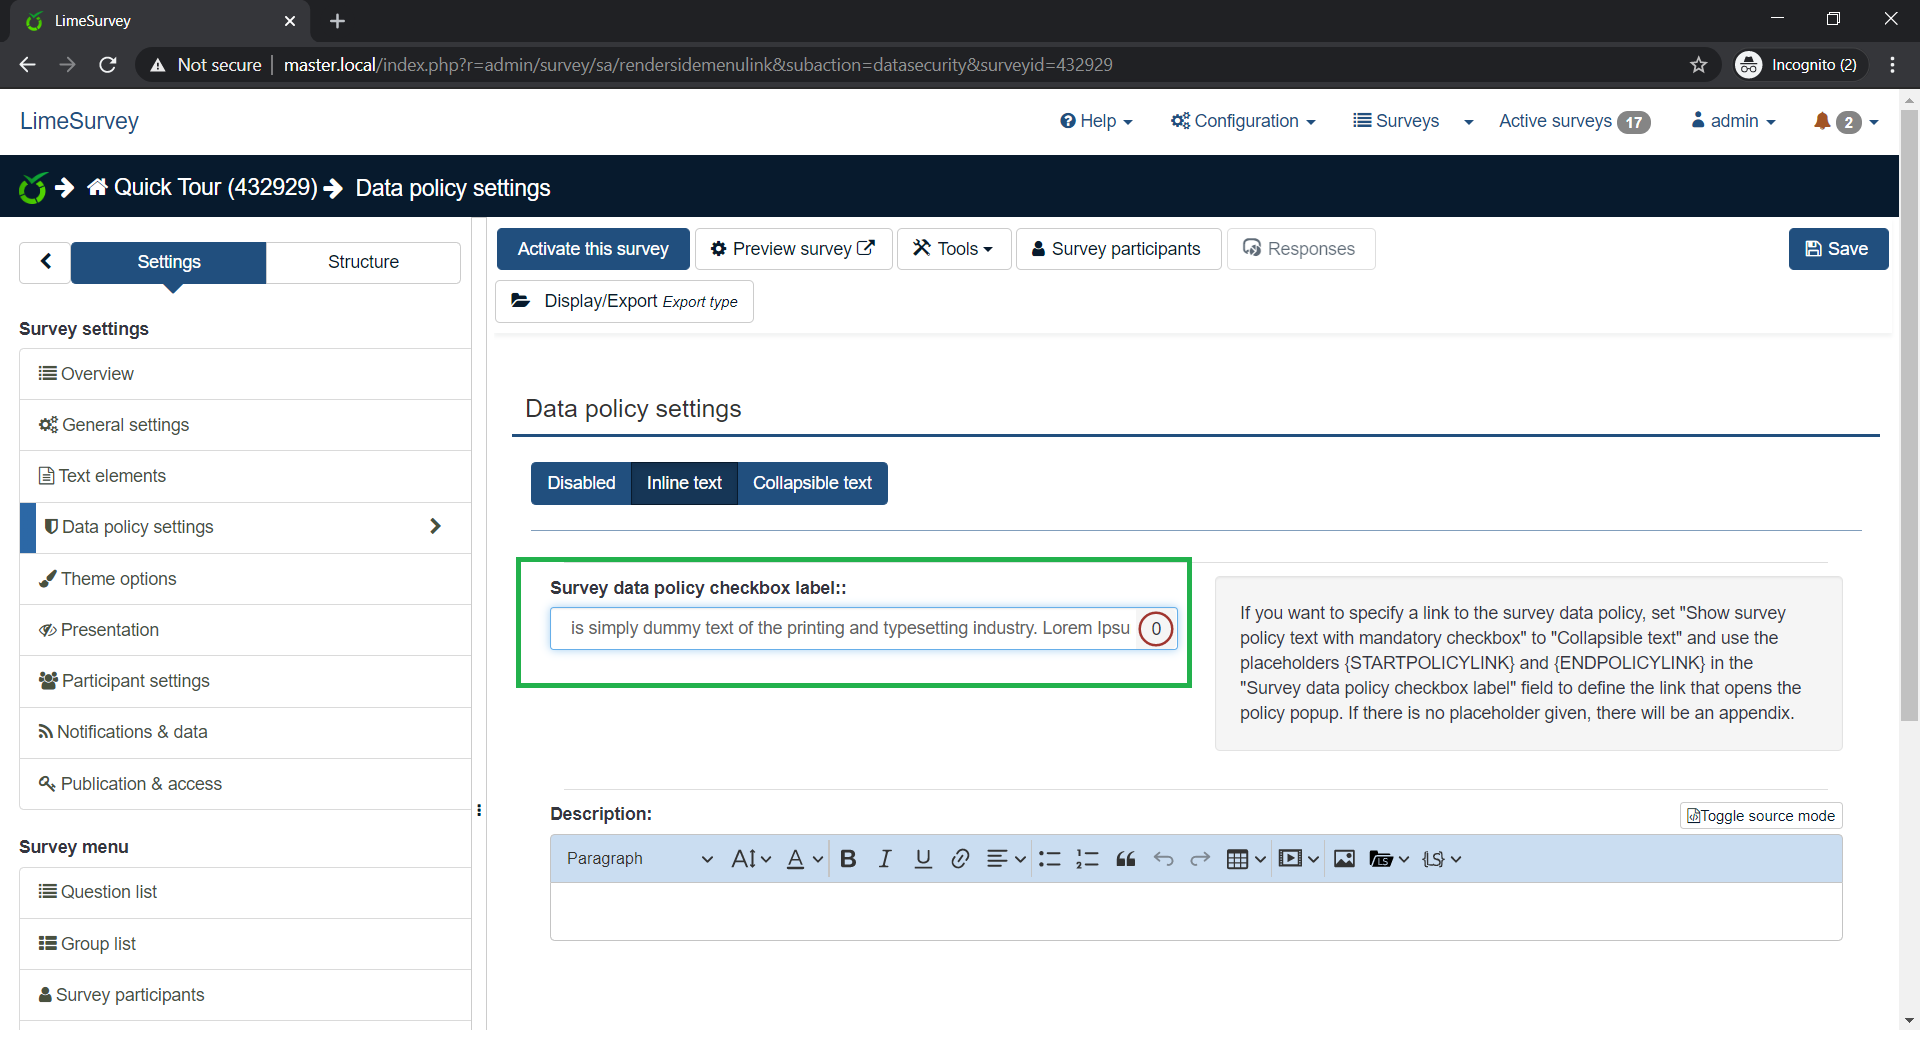1920x1059 pixels.
Task: Open Notifications & data settings
Action: pos(245,732)
